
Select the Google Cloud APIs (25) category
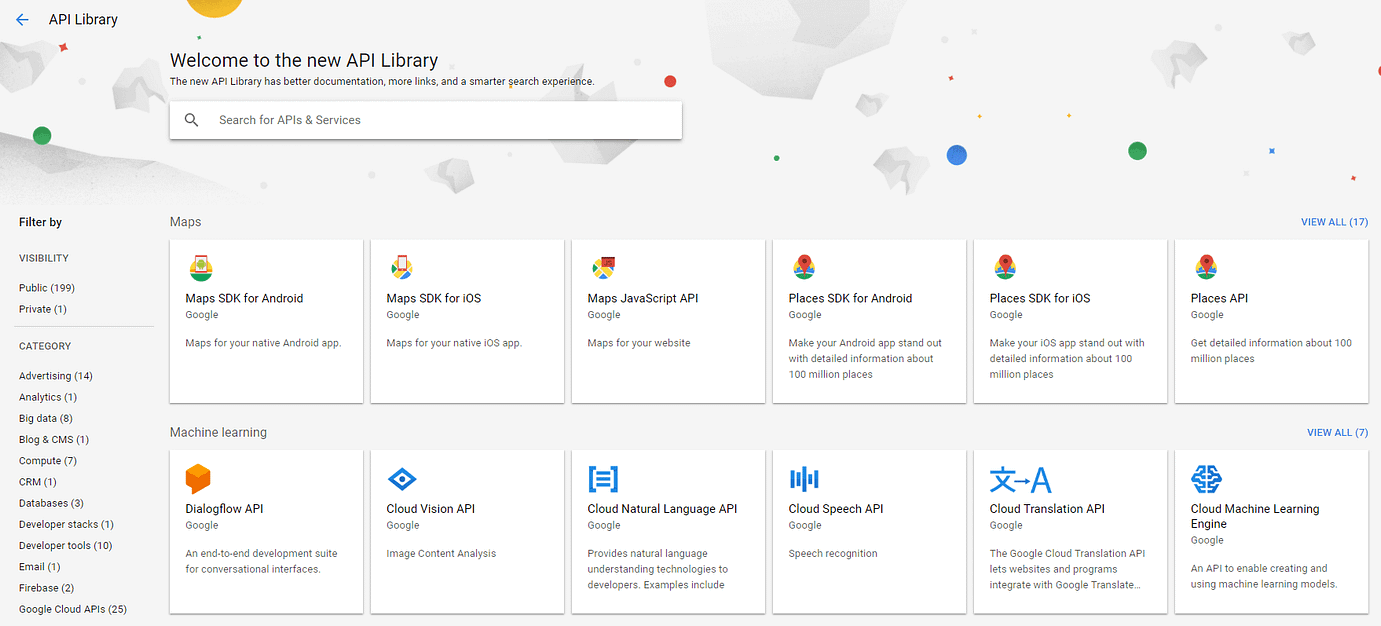click(73, 609)
